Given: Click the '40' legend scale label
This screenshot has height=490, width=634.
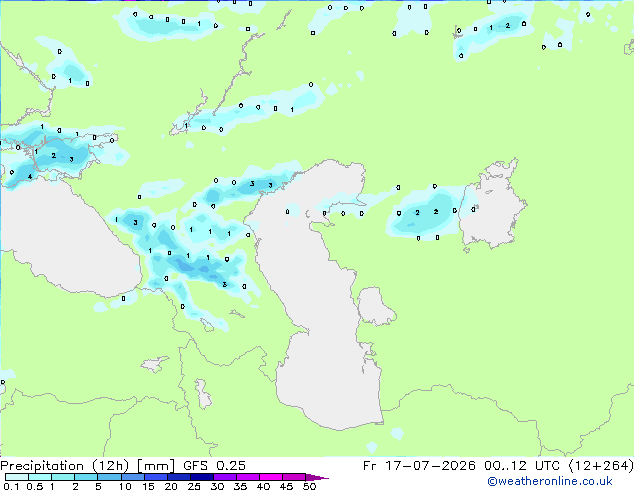Looking at the screenshot, I should tap(263, 486).
